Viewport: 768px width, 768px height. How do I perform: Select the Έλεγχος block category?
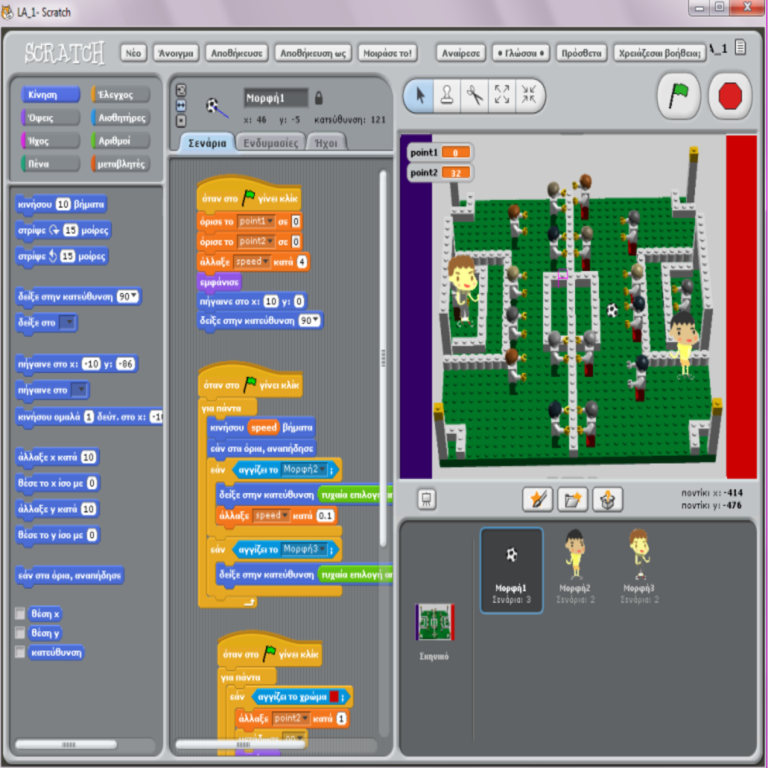pos(120,95)
